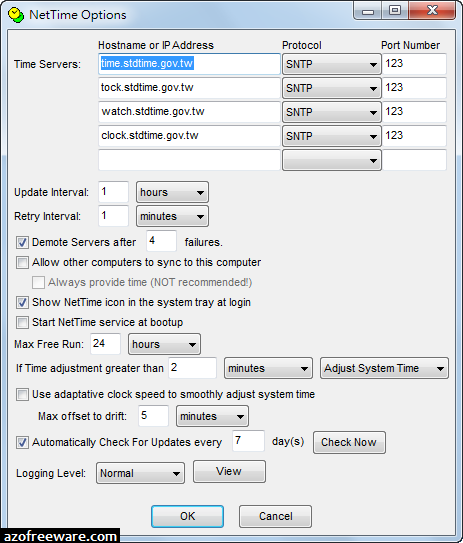The width and height of the screenshot is (463, 543).
Task: Click the time adjustment threshold value field
Action: 193,368
